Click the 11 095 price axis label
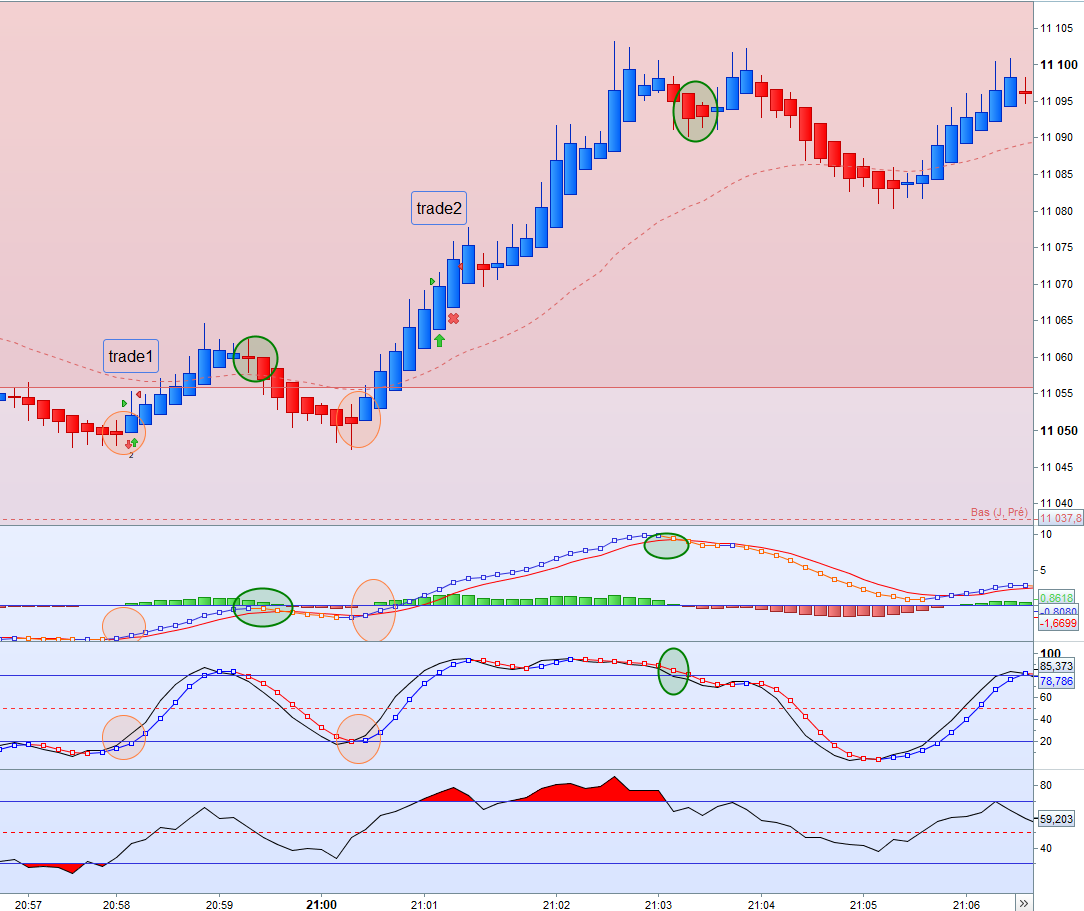The image size is (1084, 911). (x=1057, y=101)
